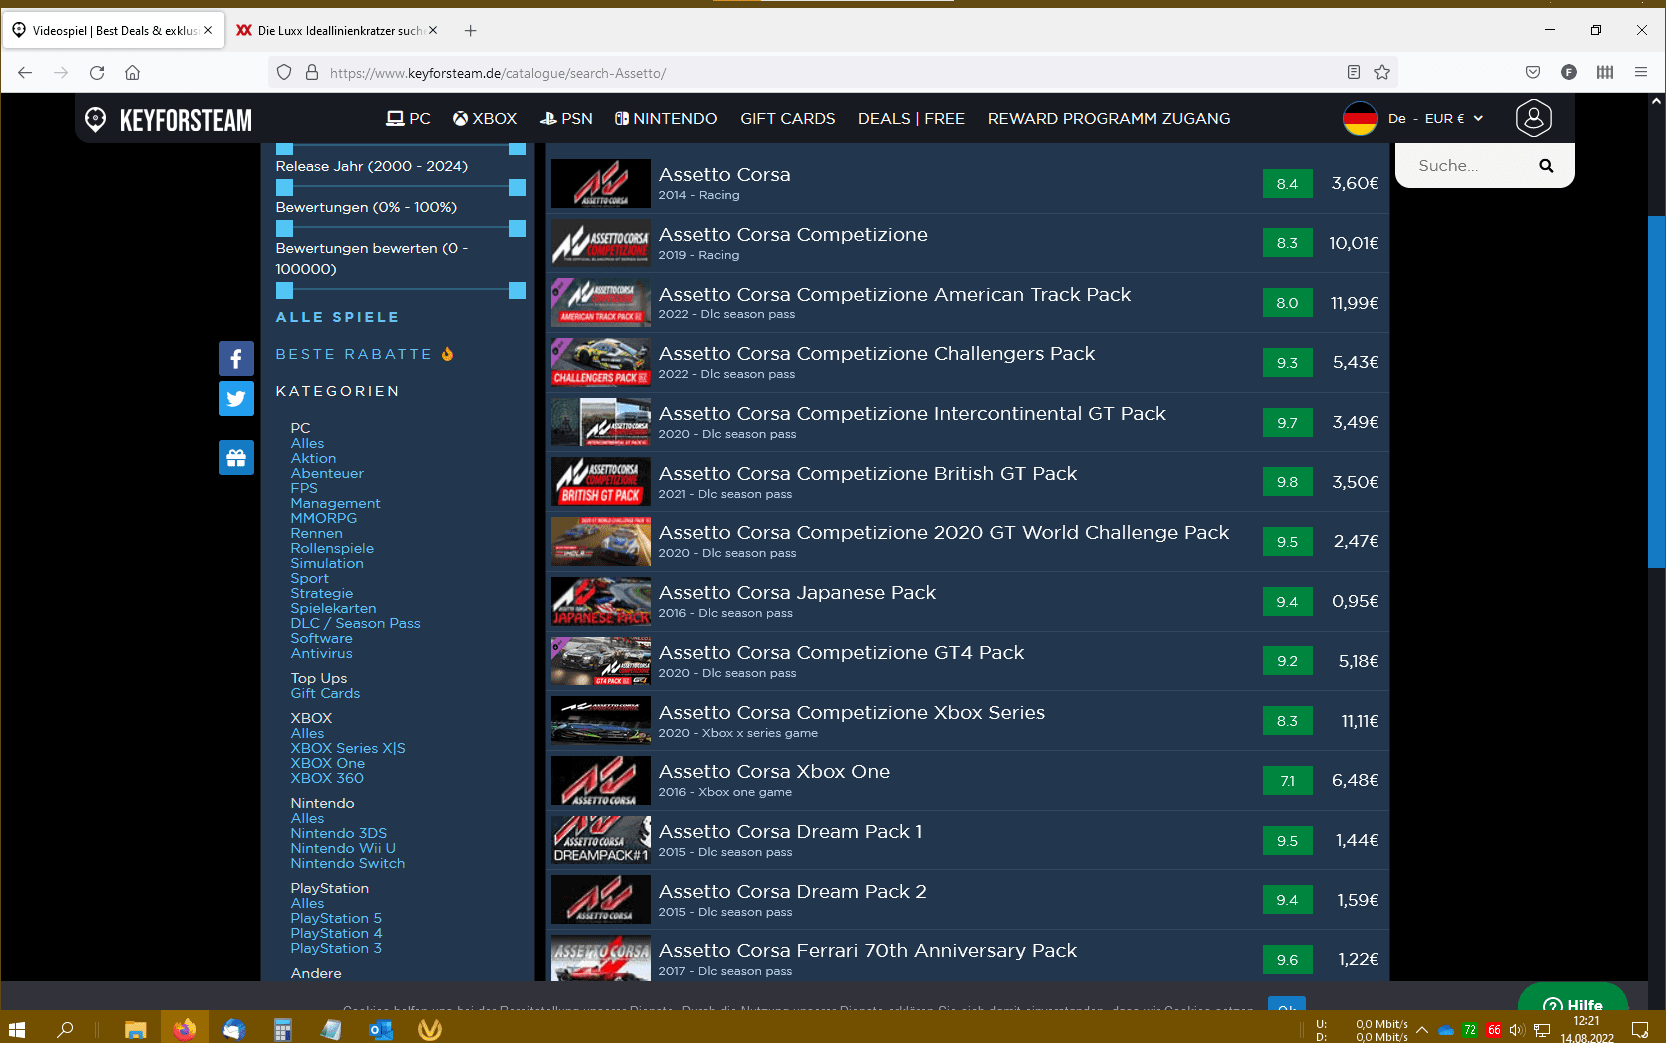Open a new browser tab
The width and height of the screenshot is (1666, 1043).
point(470,31)
